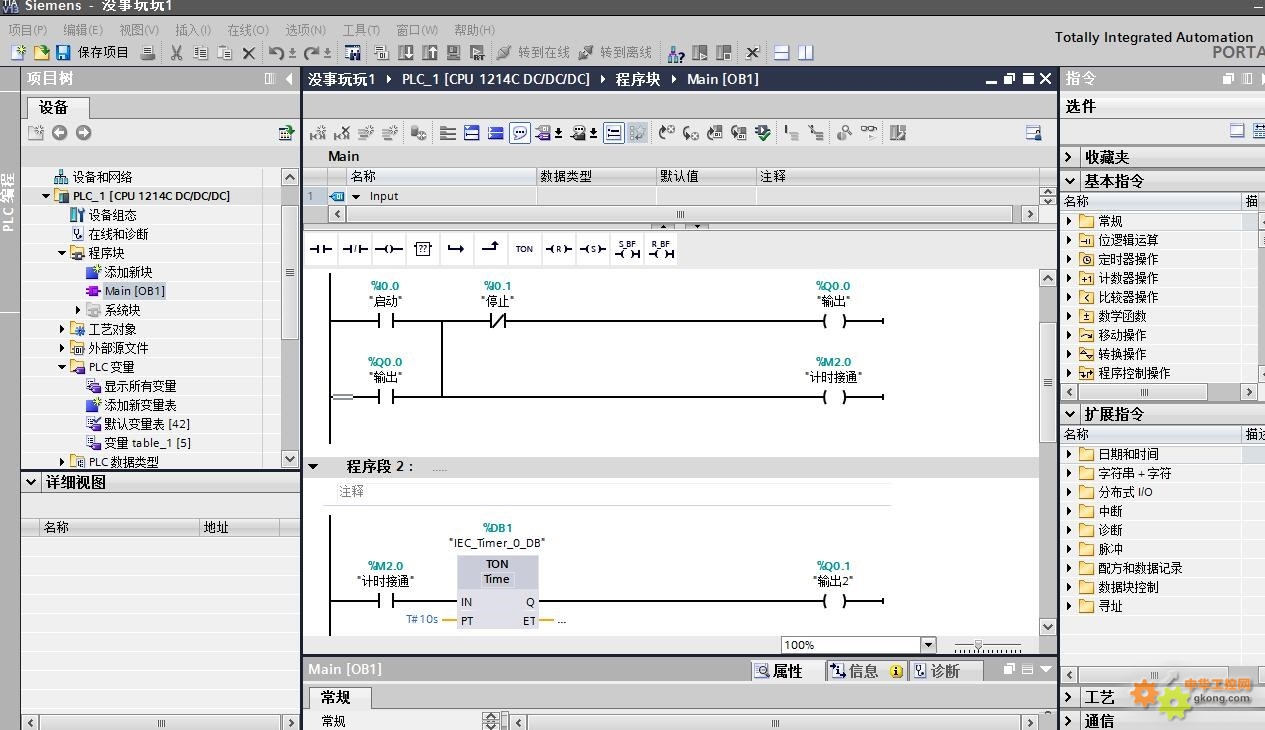
Task: Expand the 外部源文件 folder
Action: pyautogui.click(x=62, y=348)
